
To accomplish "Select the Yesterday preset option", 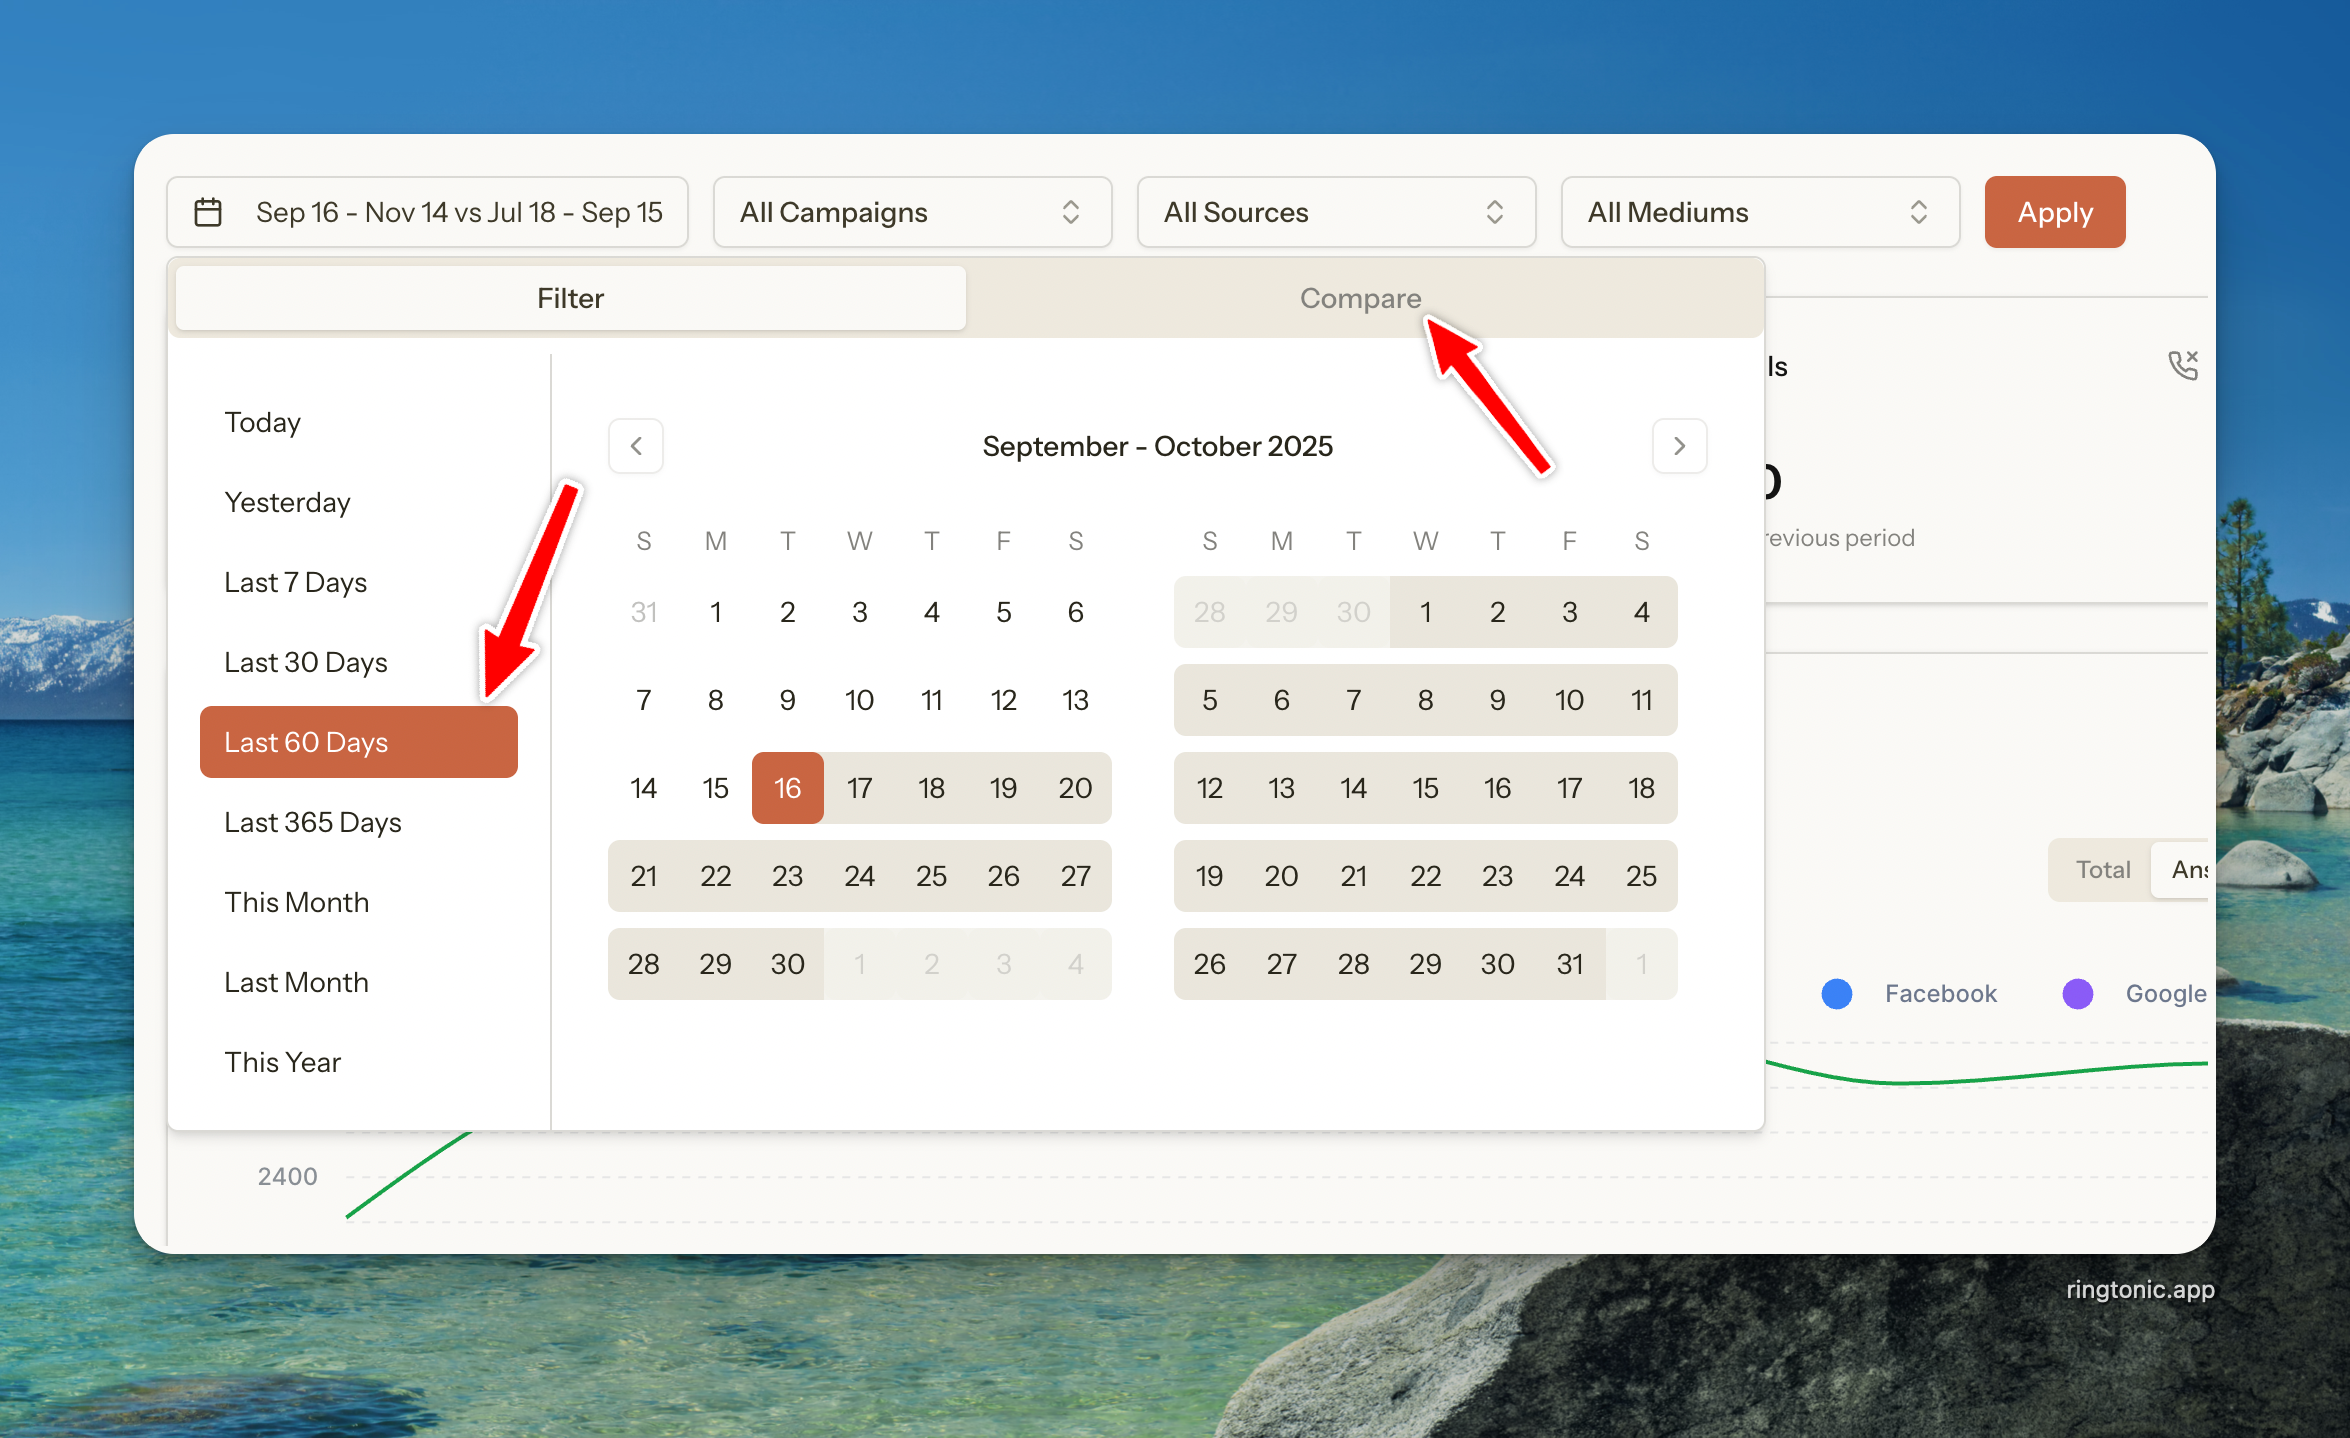I will 288,502.
